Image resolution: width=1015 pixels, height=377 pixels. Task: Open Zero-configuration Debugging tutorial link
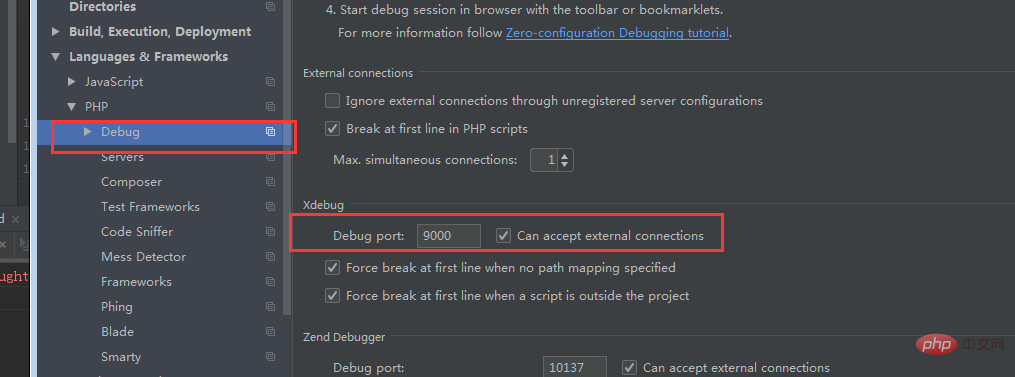[618, 32]
